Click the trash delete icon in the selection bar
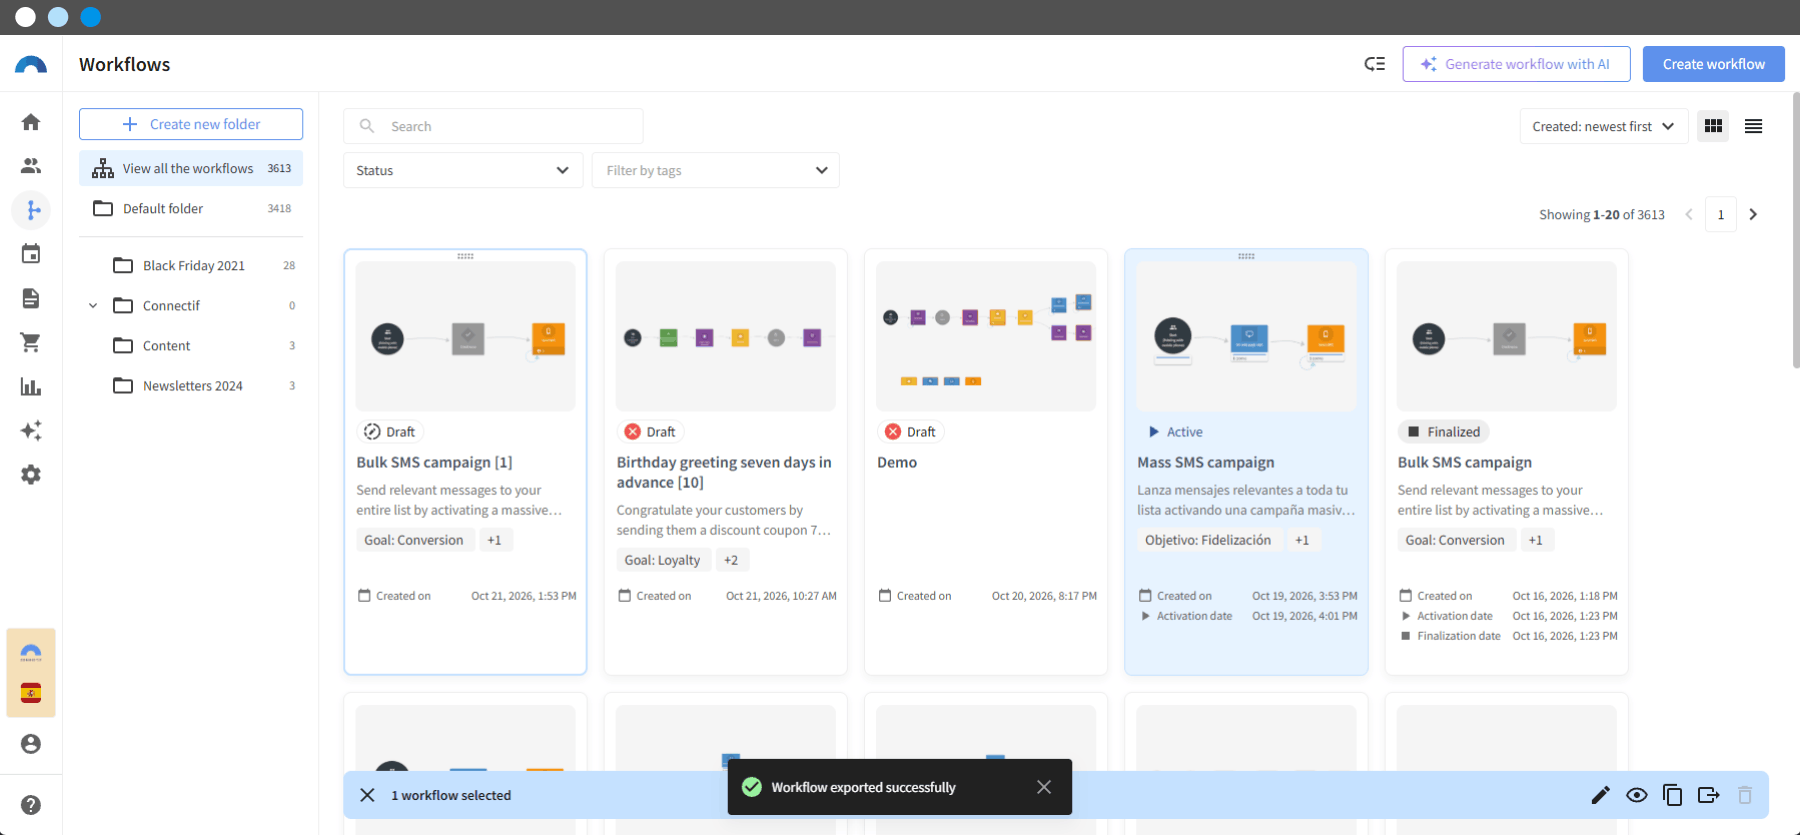The width and height of the screenshot is (1800, 835). (1745, 795)
